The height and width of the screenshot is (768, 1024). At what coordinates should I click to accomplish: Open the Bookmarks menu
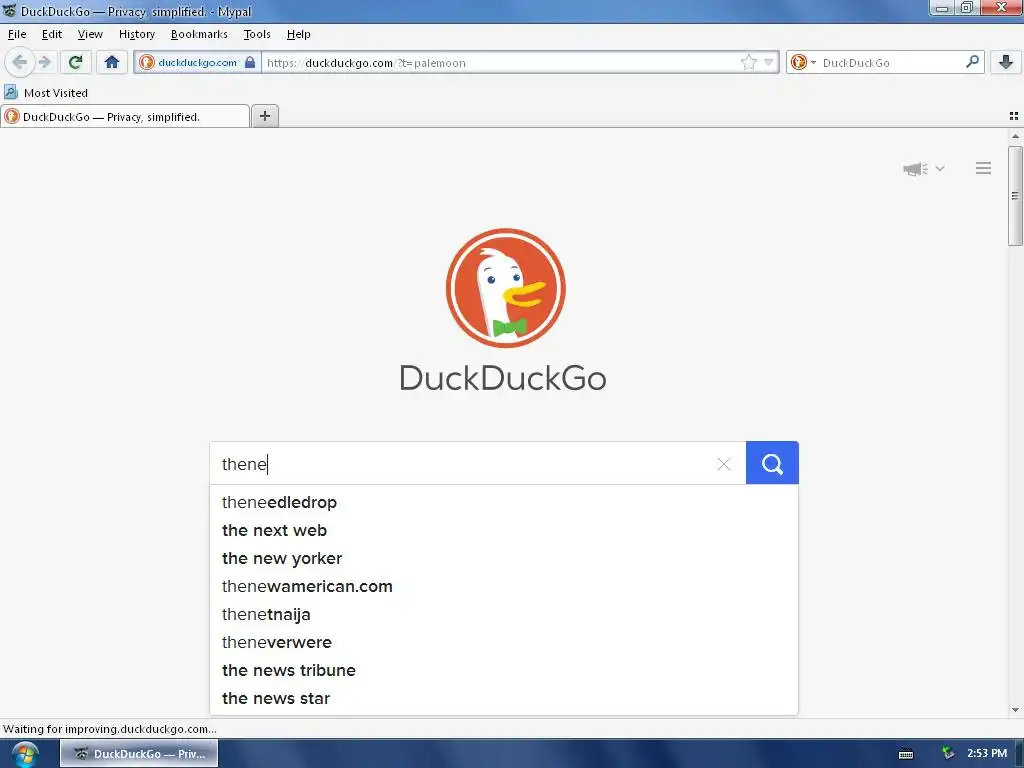coord(199,34)
